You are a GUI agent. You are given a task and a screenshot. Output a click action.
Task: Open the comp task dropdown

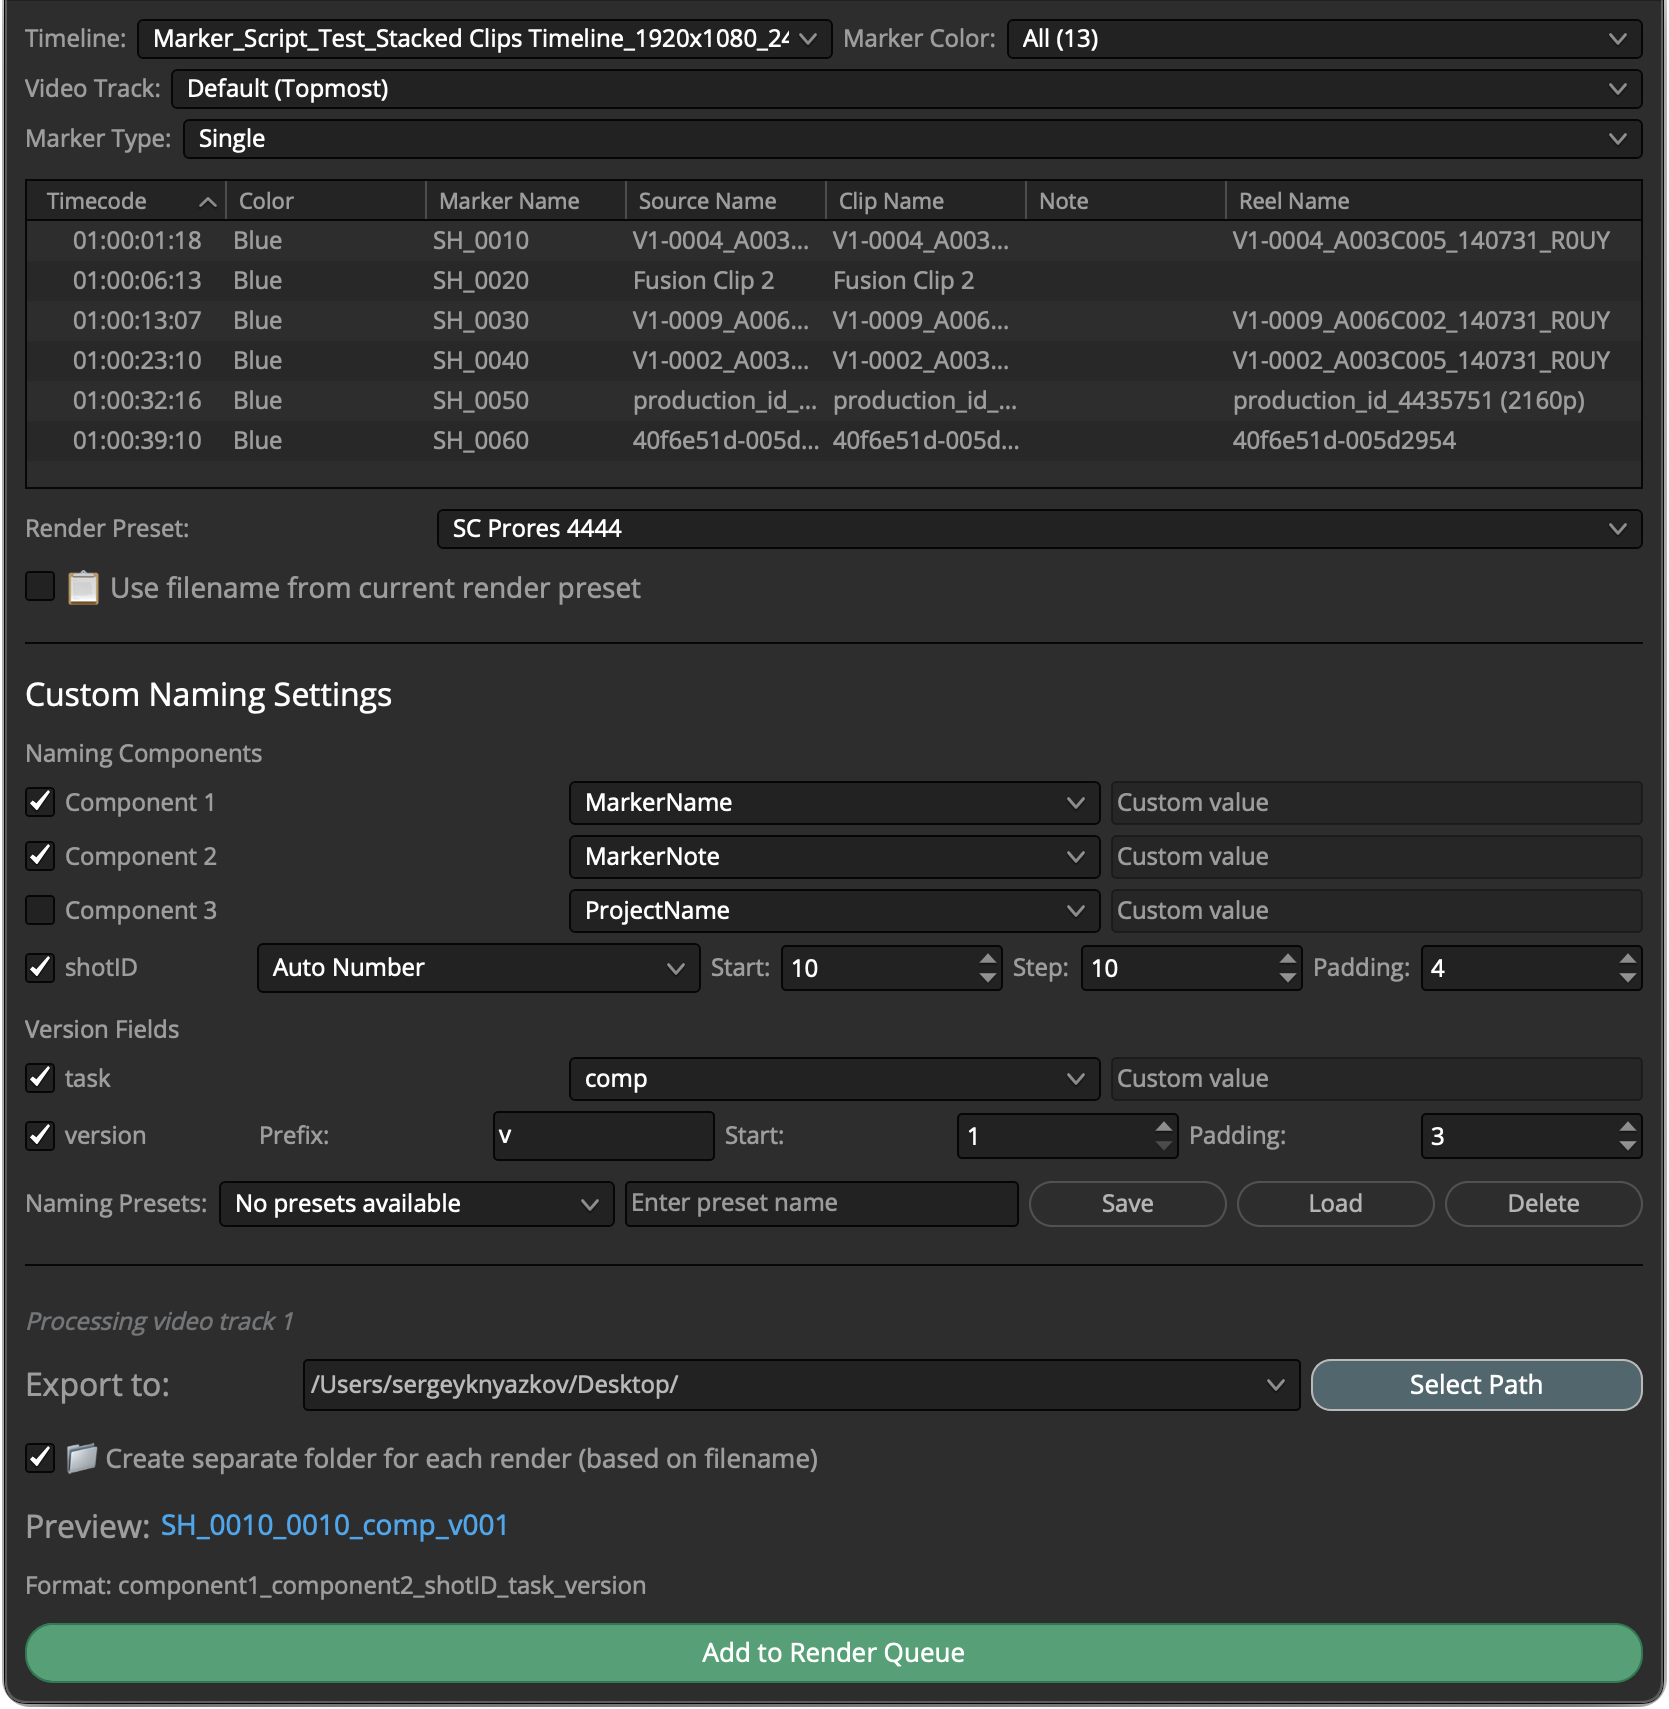pyautogui.click(x=834, y=1079)
